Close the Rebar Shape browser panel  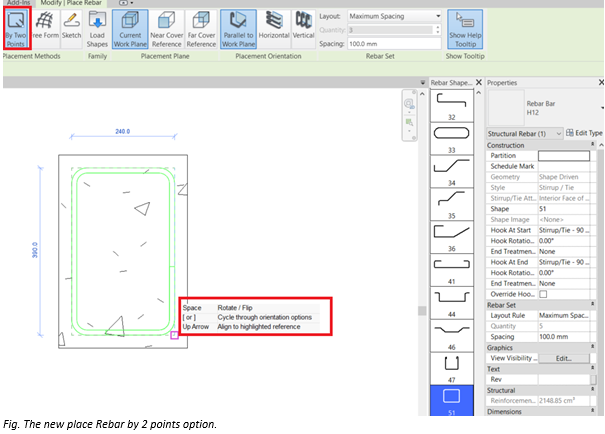[479, 82]
